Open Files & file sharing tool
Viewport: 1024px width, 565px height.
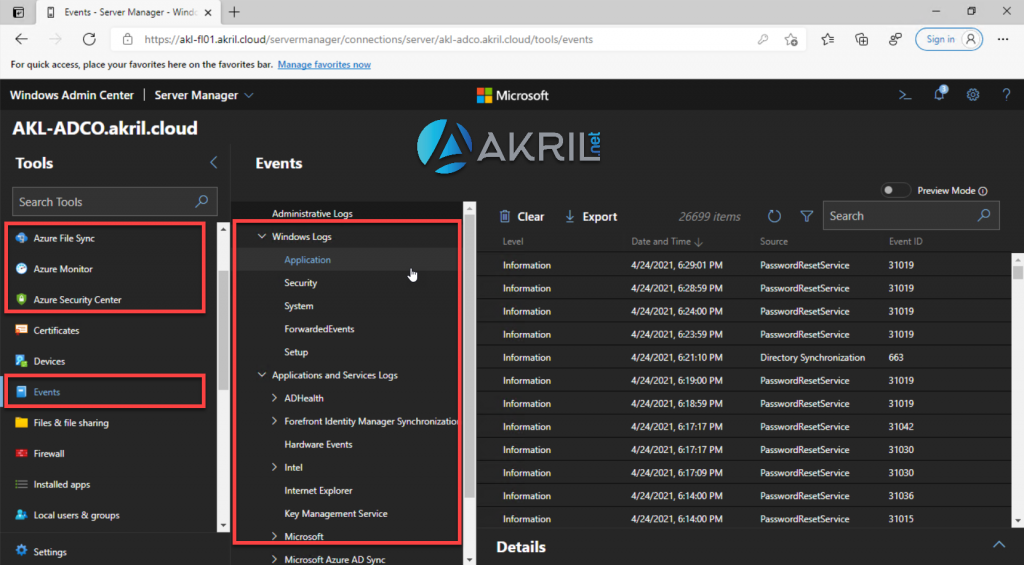click(x=71, y=423)
